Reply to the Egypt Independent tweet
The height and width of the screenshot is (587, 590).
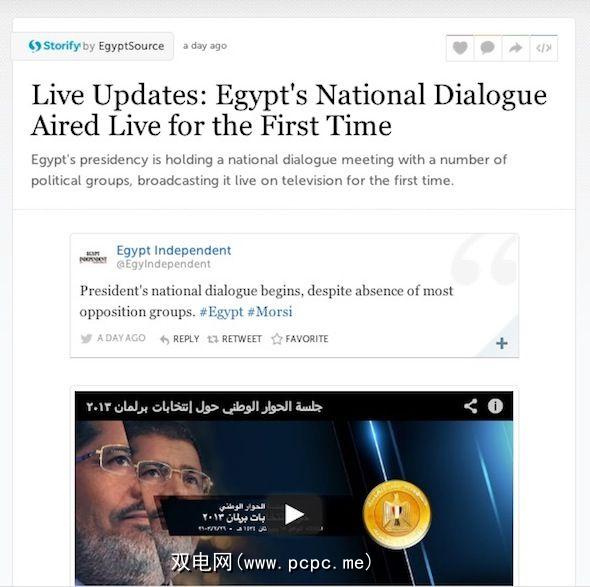(x=179, y=339)
